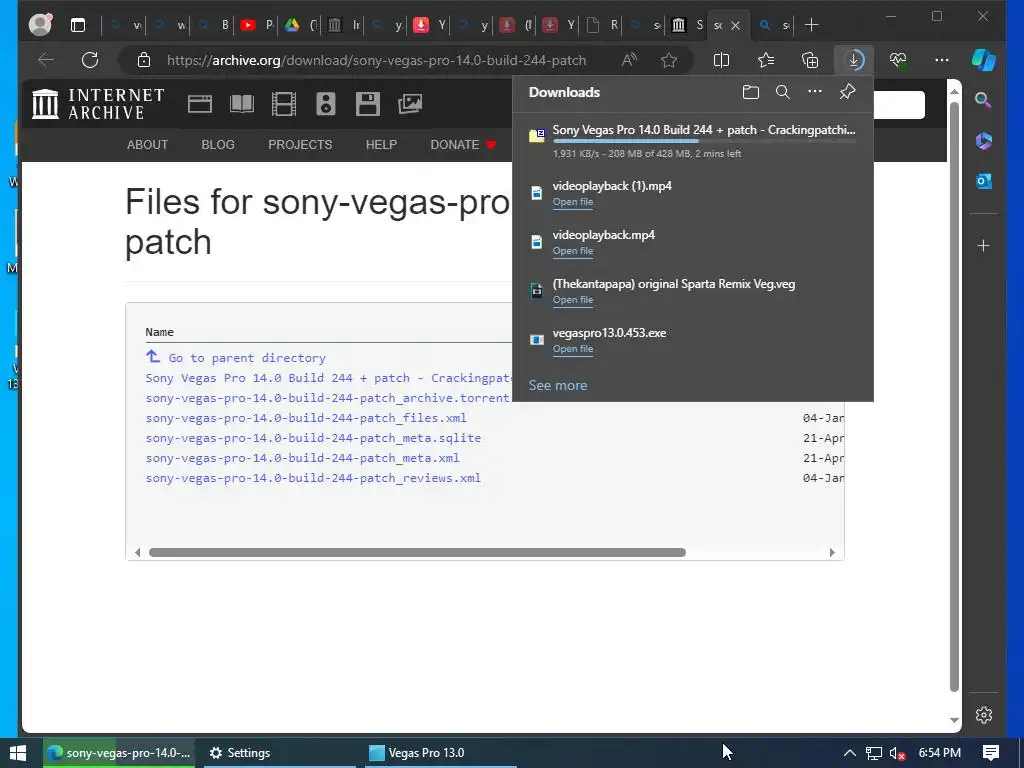Open the DONATE menu item
Viewport: 1024px width, 768px height.
click(463, 145)
